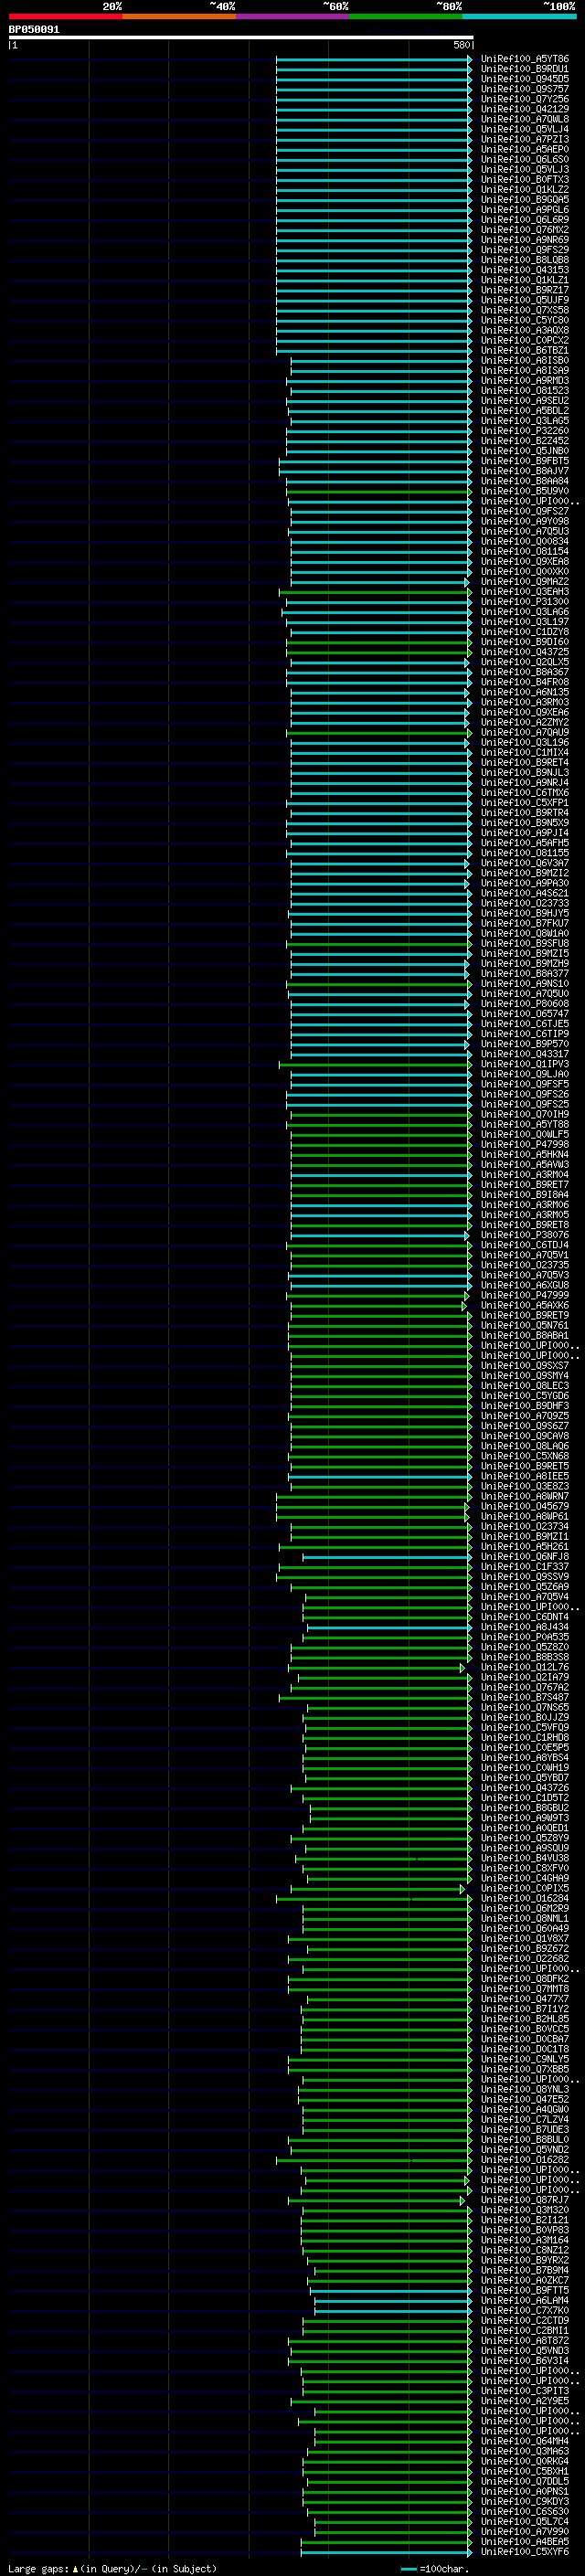The width and height of the screenshot is (585, 2576).
Task: Select the UniRef100_C6TDJ4 label
Action: (x=525, y=1245)
